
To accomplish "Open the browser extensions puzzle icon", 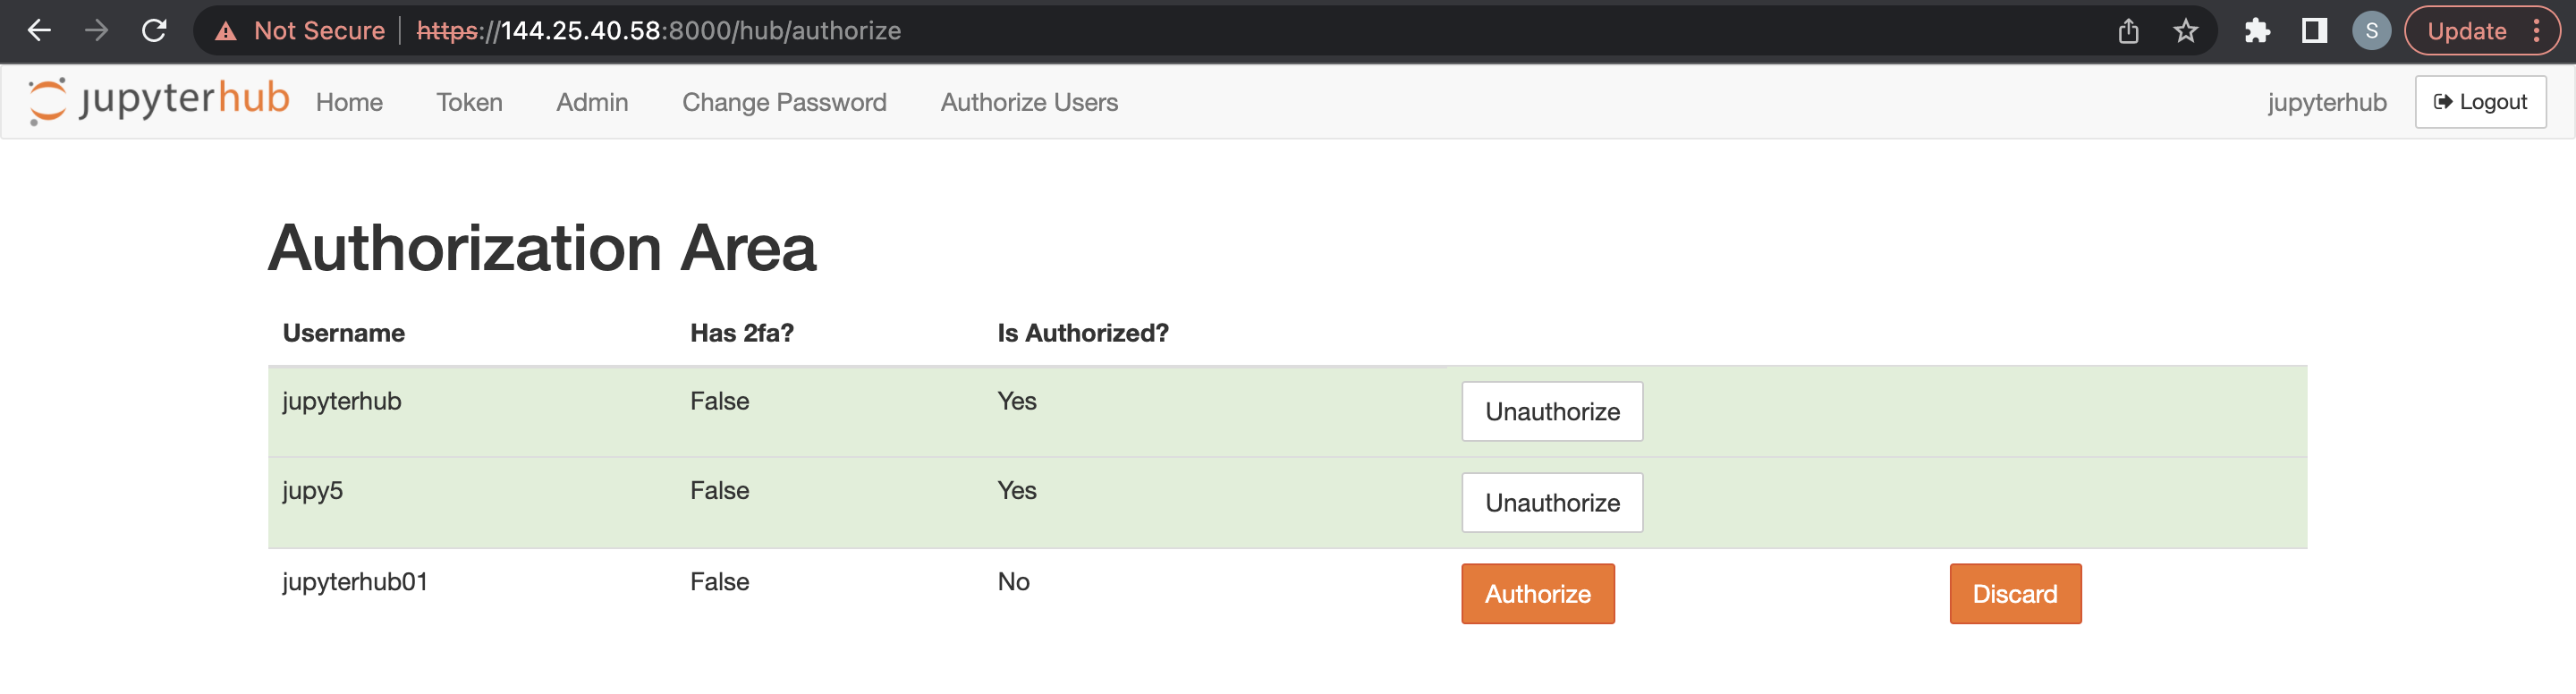I will coord(2256,31).
